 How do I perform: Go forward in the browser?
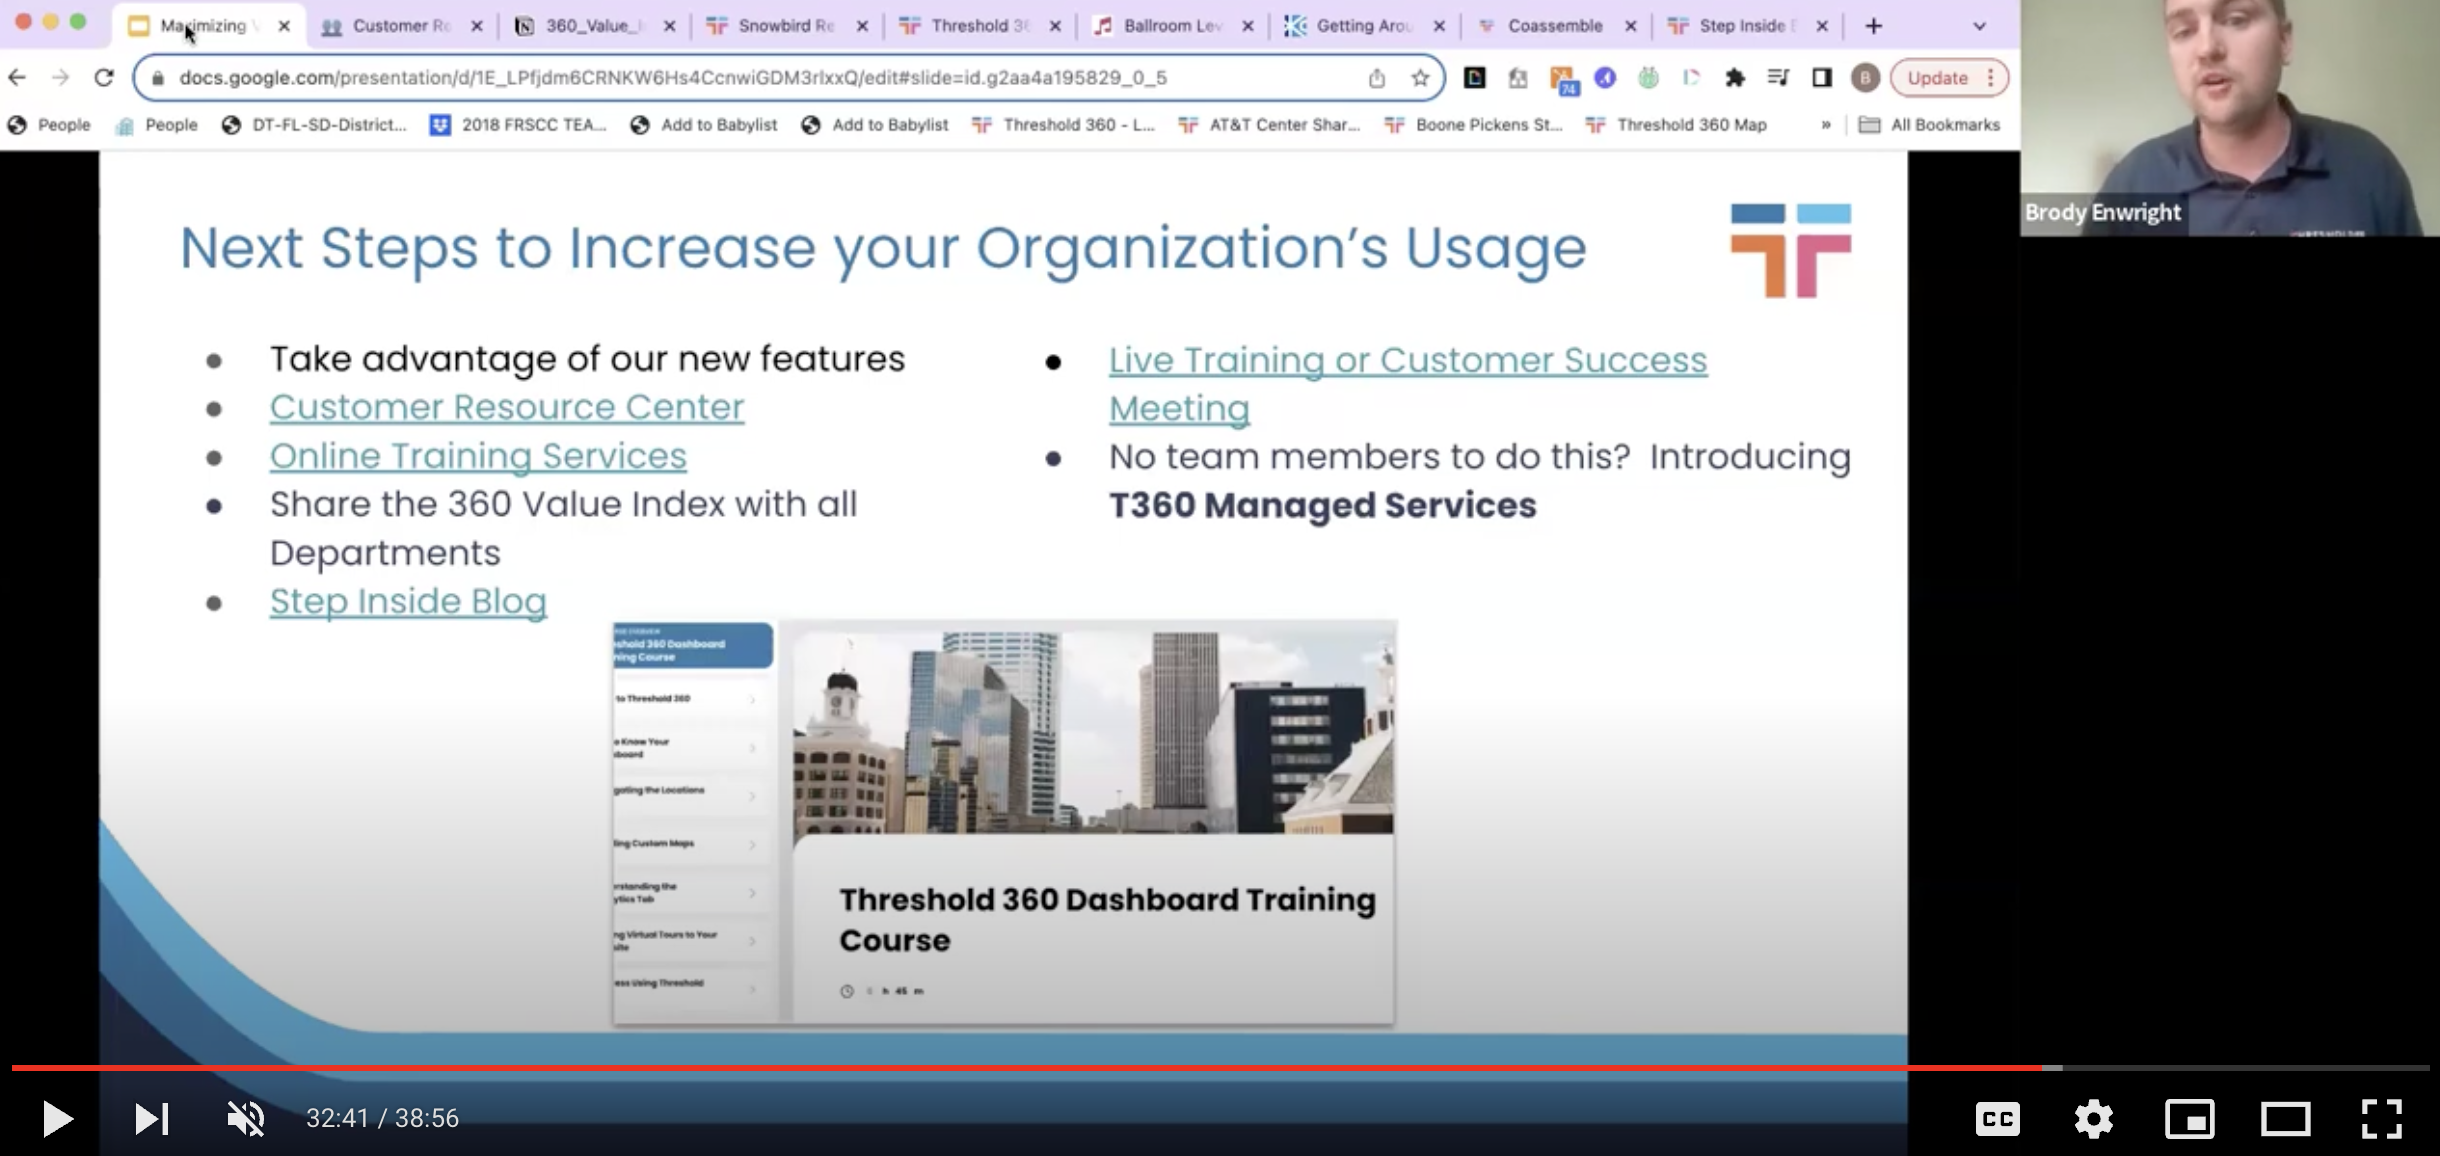[x=61, y=78]
